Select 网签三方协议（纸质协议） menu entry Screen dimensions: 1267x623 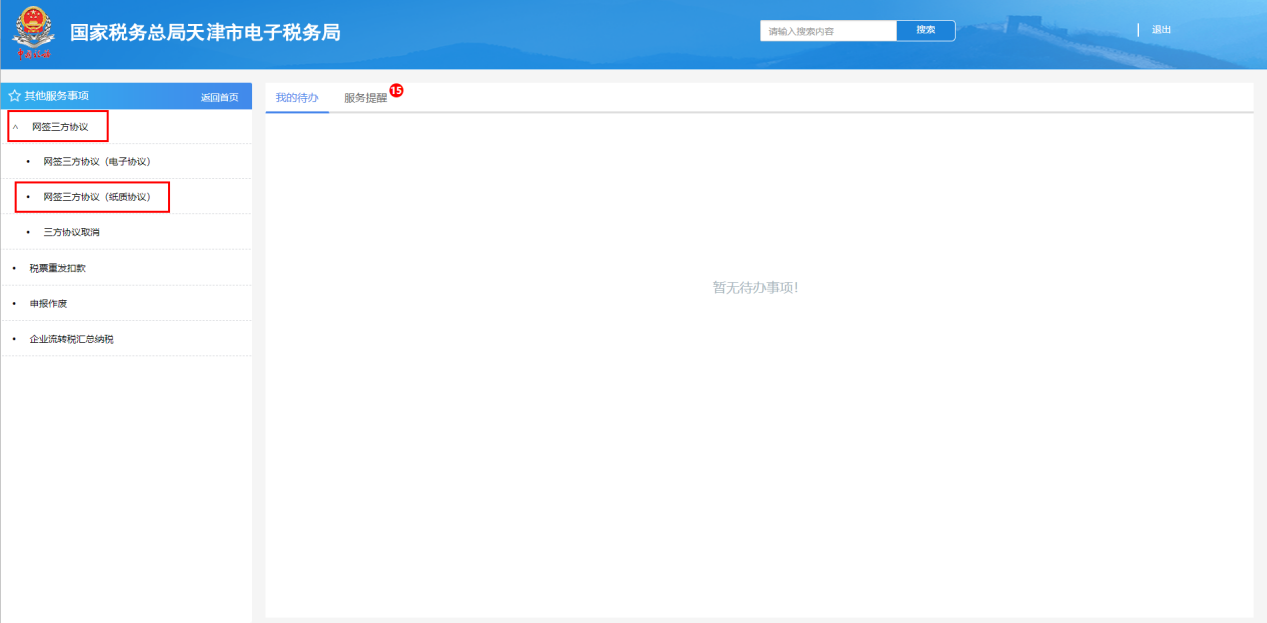point(96,197)
